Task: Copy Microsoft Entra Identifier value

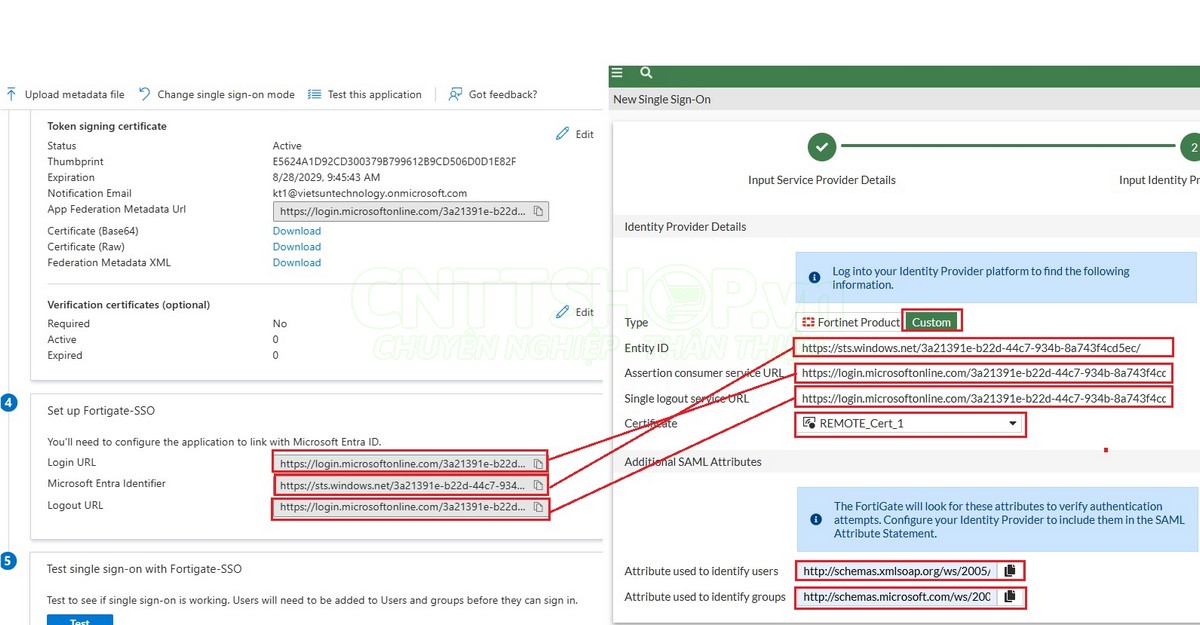Action: [x=538, y=485]
